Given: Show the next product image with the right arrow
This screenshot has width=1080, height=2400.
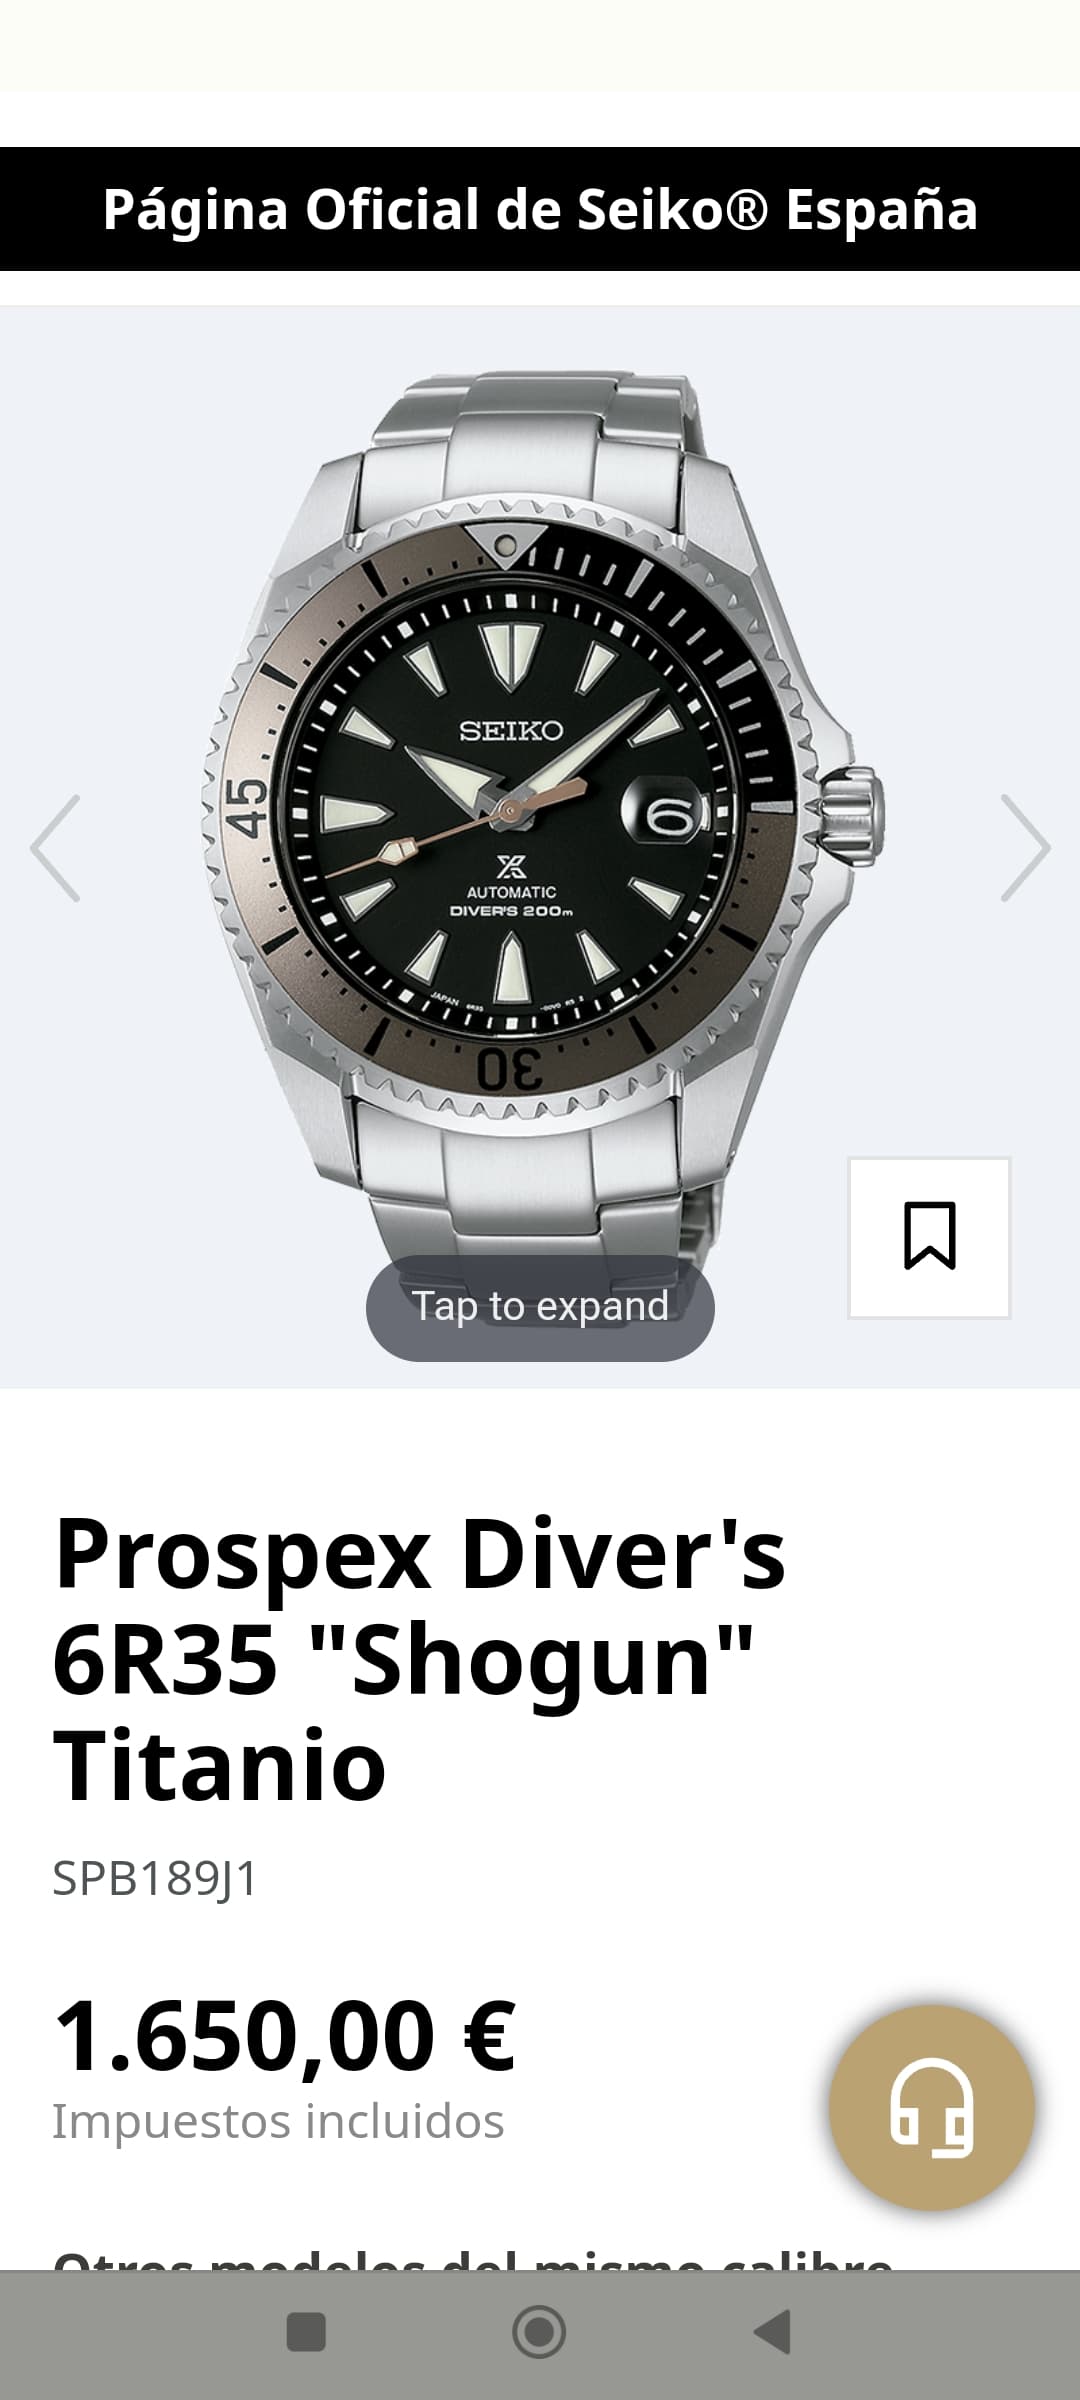Looking at the screenshot, I should (x=1025, y=848).
